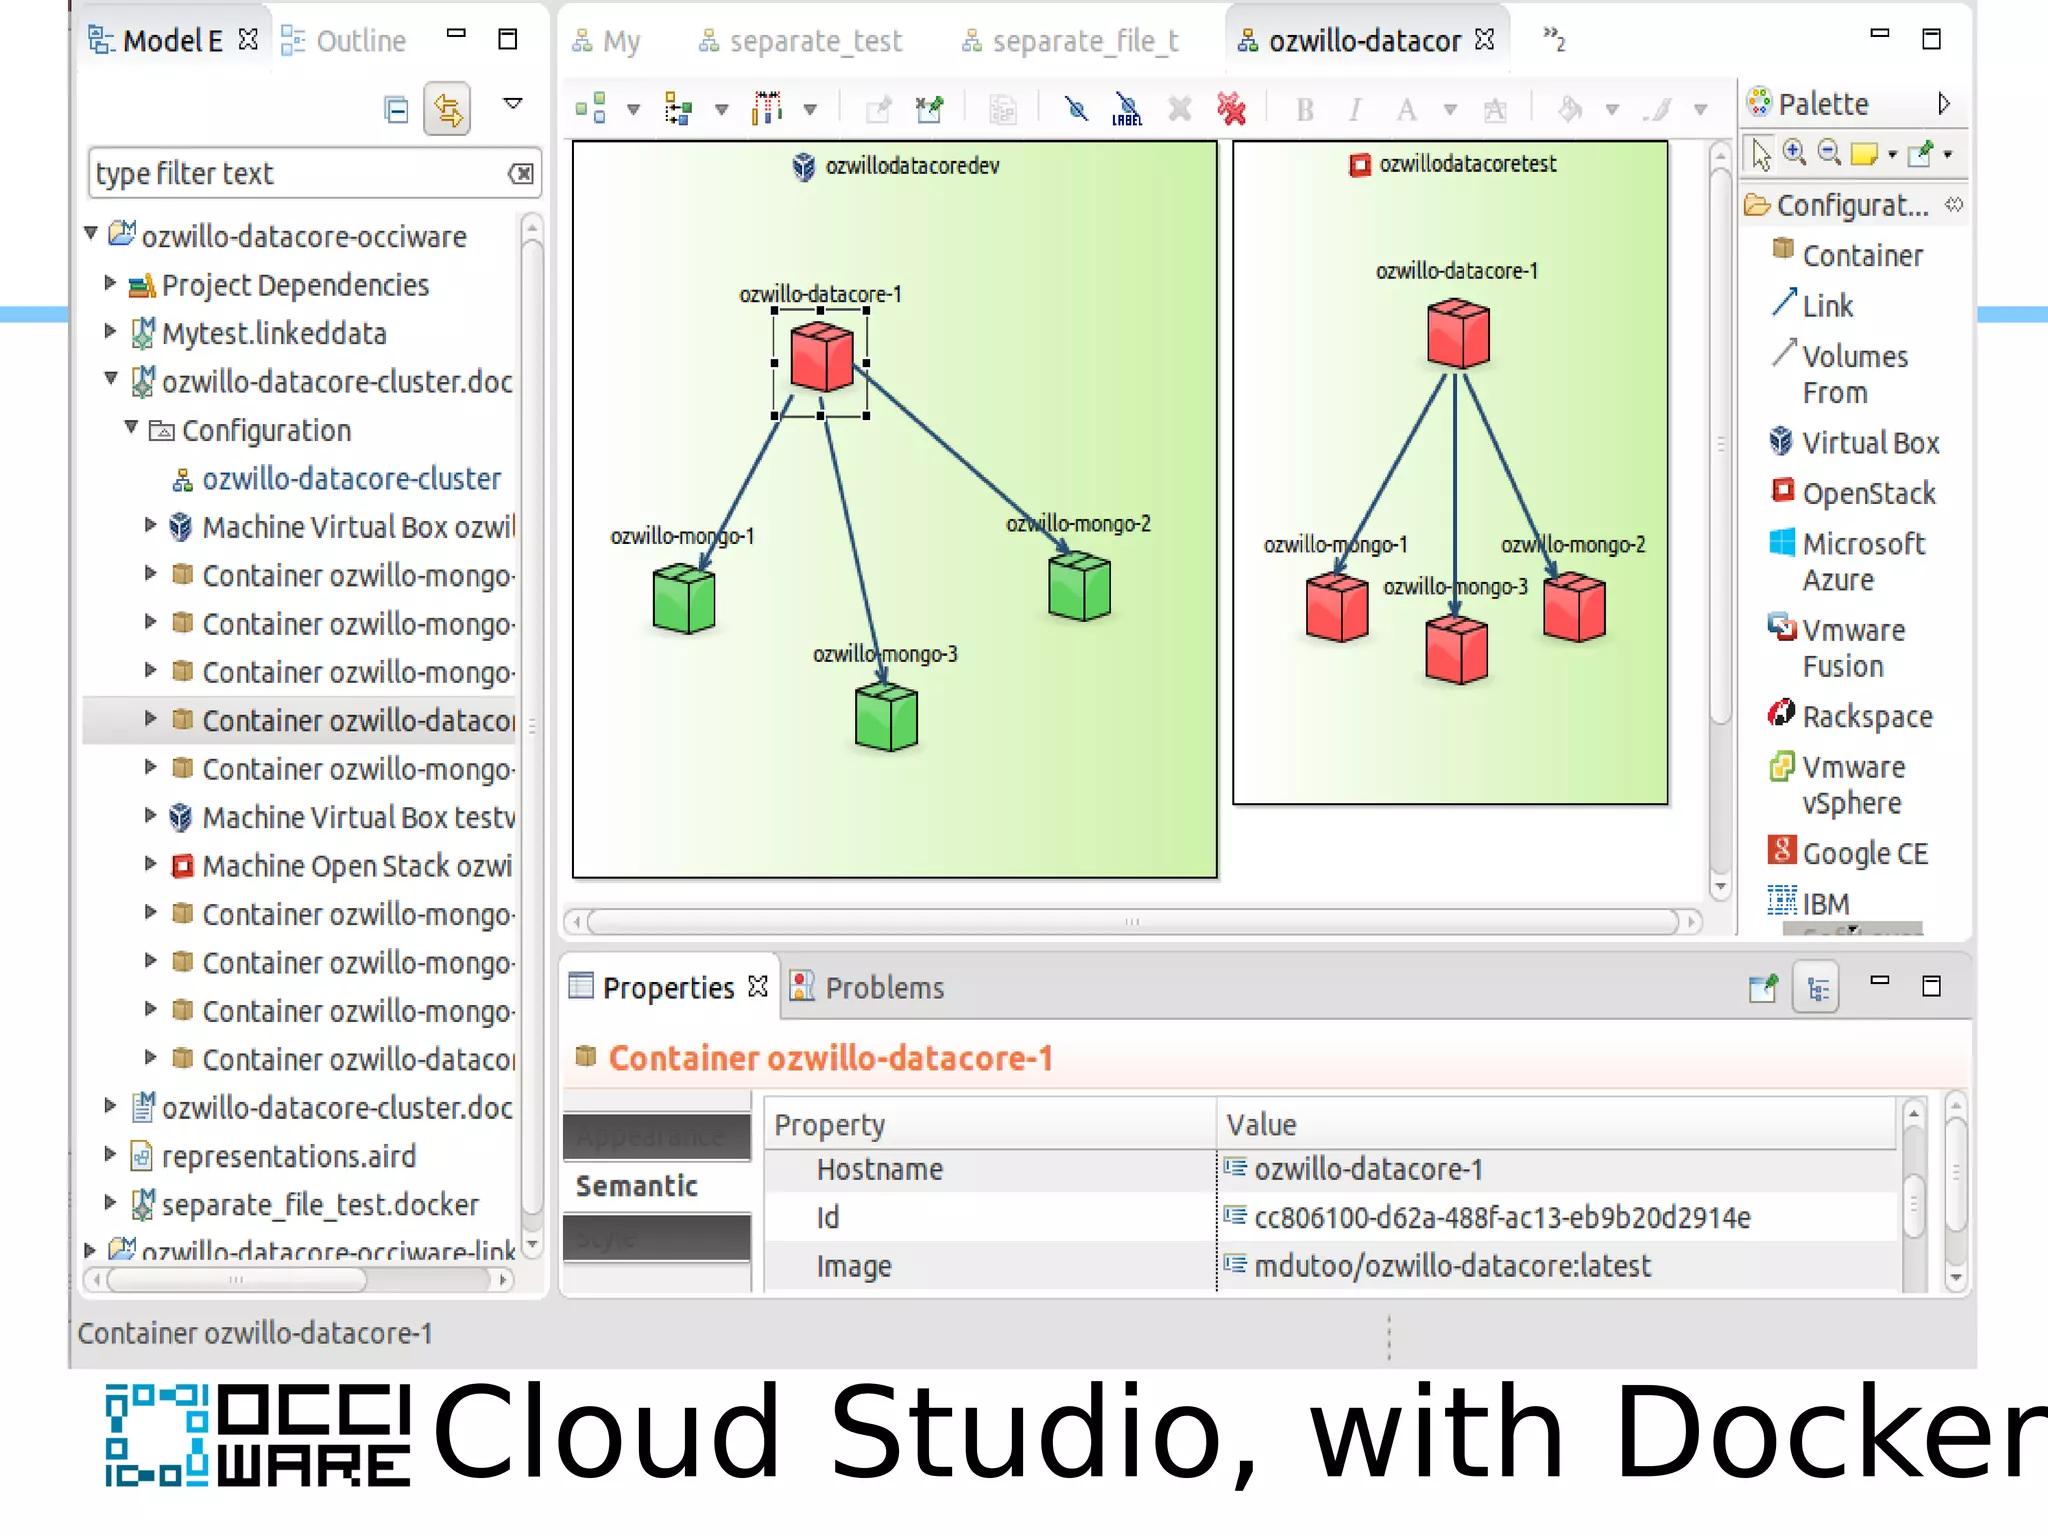This screenshot has width=2048, height=1536.
Task: Open ozwillo-datacore-cluster diagram item
Action: coord(337,479)
